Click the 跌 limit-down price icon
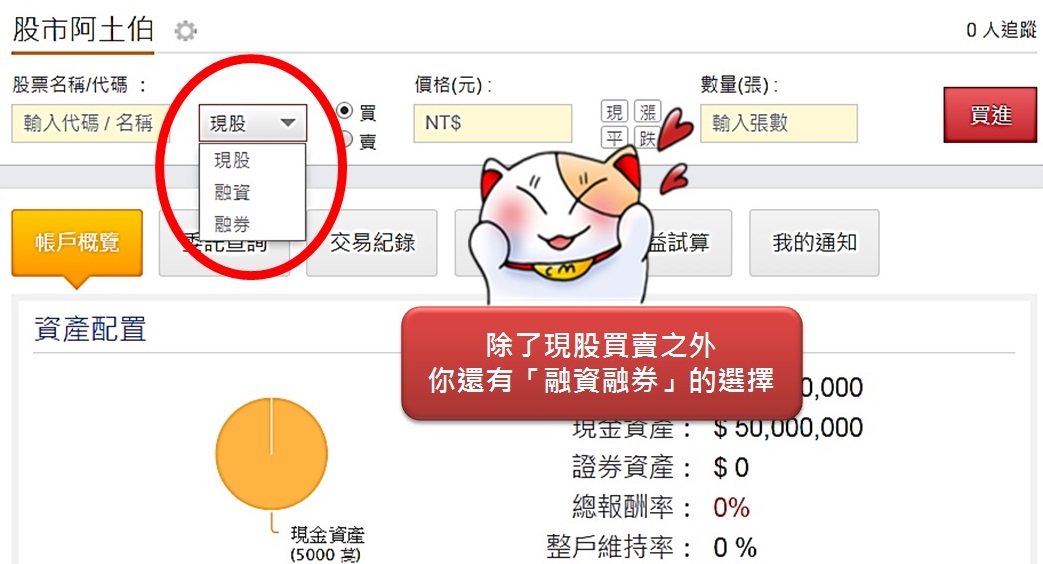The image size is (1043, 564). pyautogui.click(x=647, y=138)
